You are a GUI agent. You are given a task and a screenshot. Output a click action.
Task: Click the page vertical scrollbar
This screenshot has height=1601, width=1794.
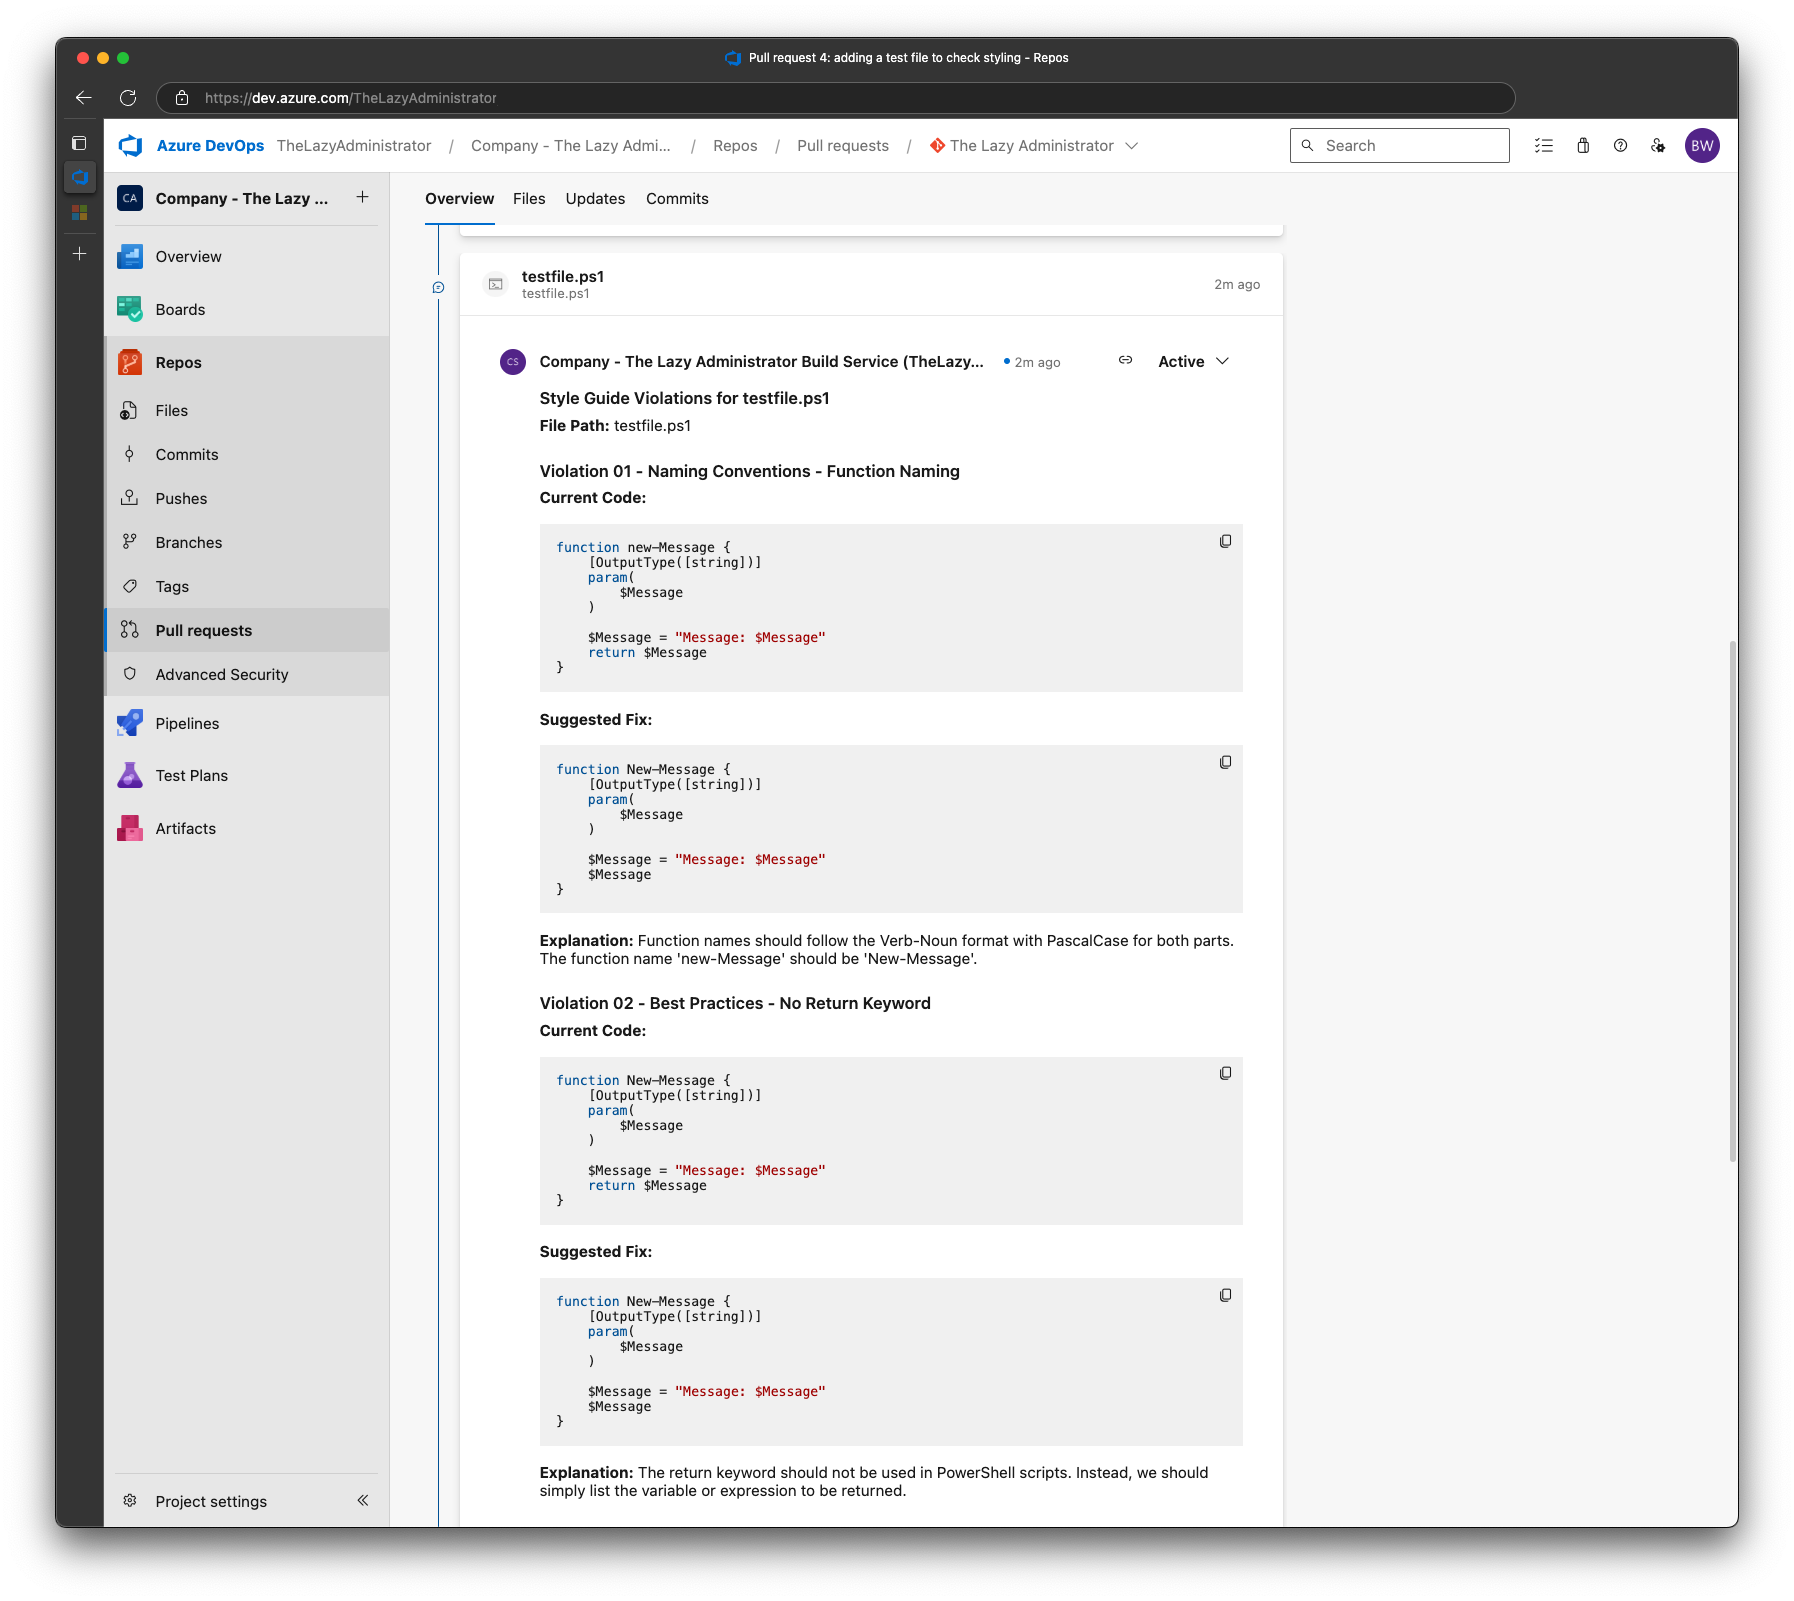1732,901
